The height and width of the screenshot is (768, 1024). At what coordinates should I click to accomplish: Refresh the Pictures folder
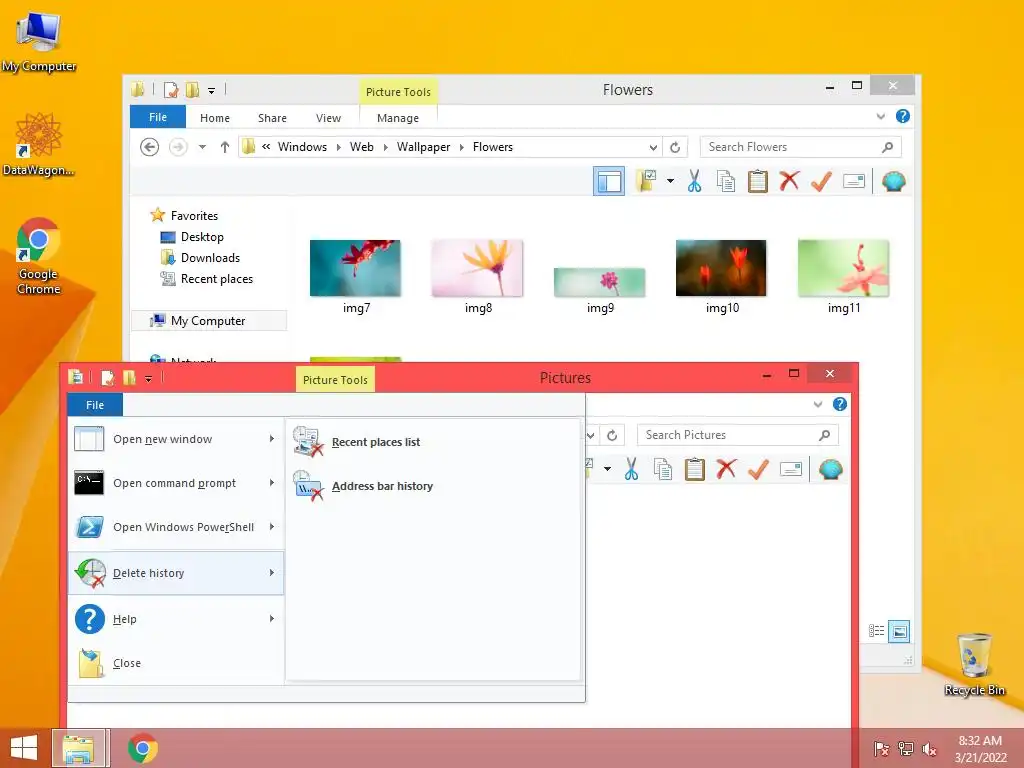[x=612, y=435]
